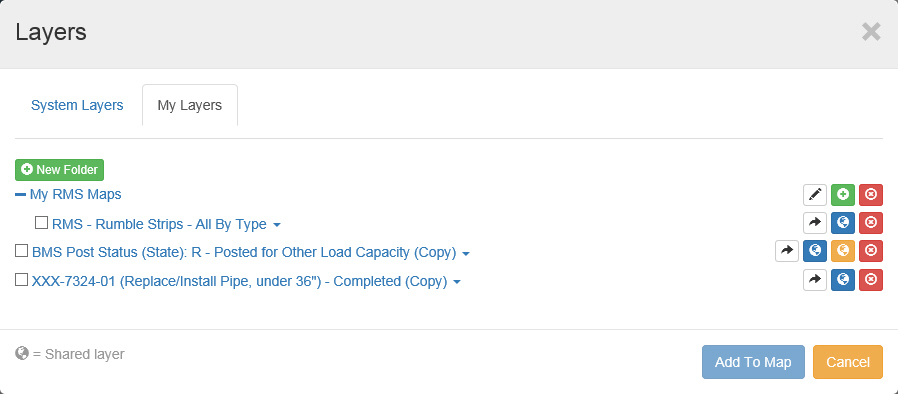
Task: Click the New Folder button
Action: [x=60, y=170]
